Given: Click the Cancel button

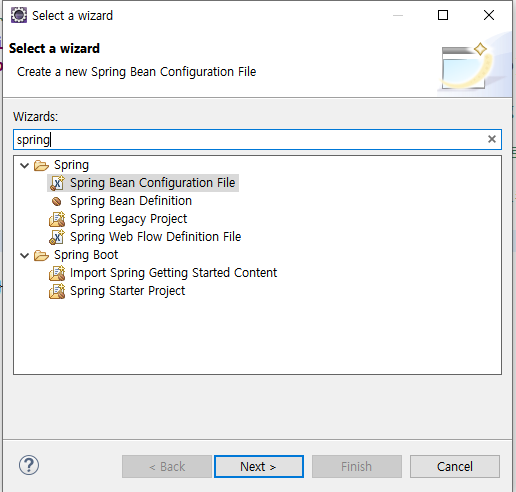Looking at the screenshot, I should 455,466.
